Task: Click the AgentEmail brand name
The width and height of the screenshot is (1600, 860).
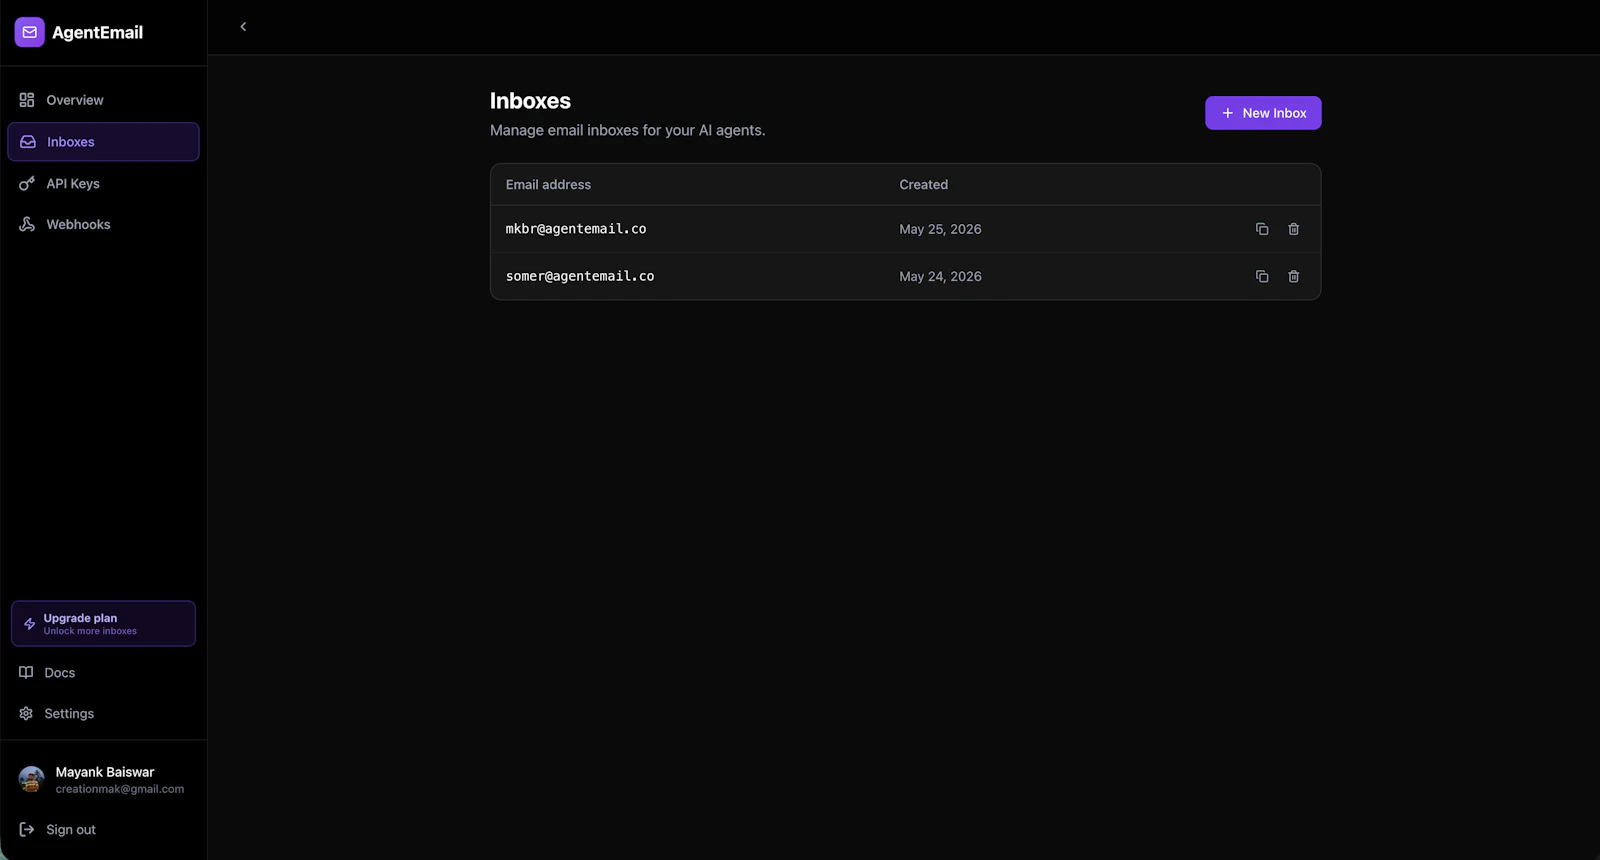Action: pos(97,32)
